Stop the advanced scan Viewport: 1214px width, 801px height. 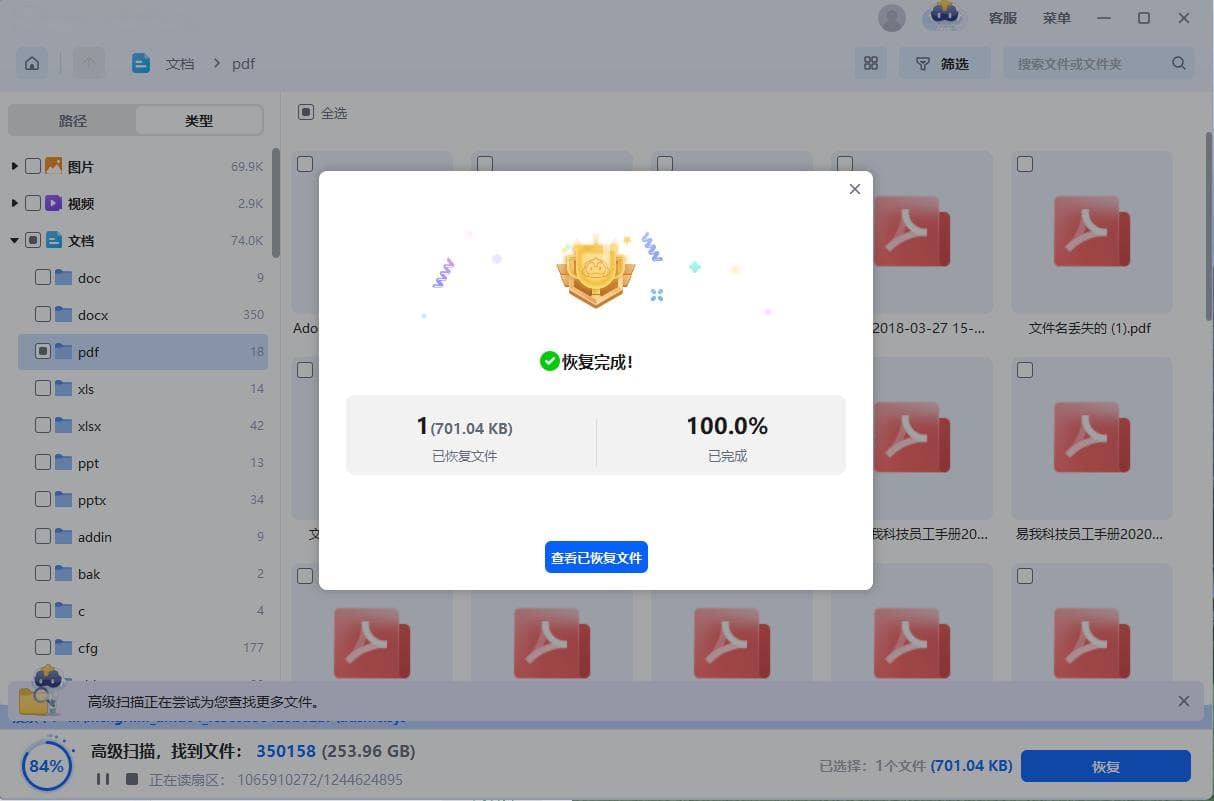click(x=131, y=779)
